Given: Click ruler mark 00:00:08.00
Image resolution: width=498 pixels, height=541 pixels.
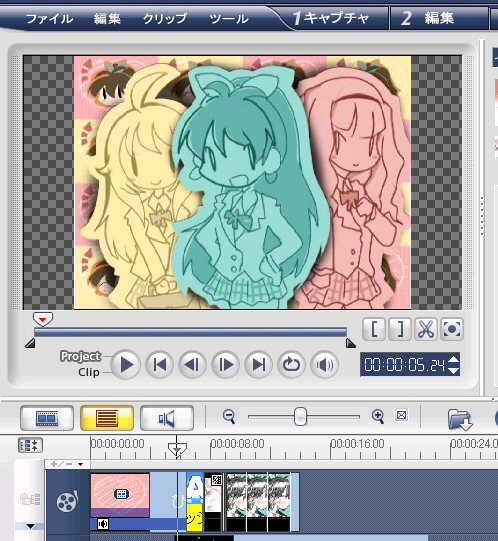Looking at the screenshot, I should click(237, 443).
